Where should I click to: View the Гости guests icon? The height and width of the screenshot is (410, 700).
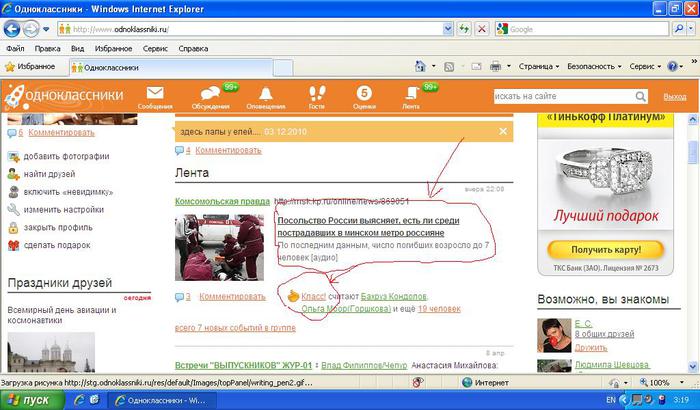(x=317, y=95)
